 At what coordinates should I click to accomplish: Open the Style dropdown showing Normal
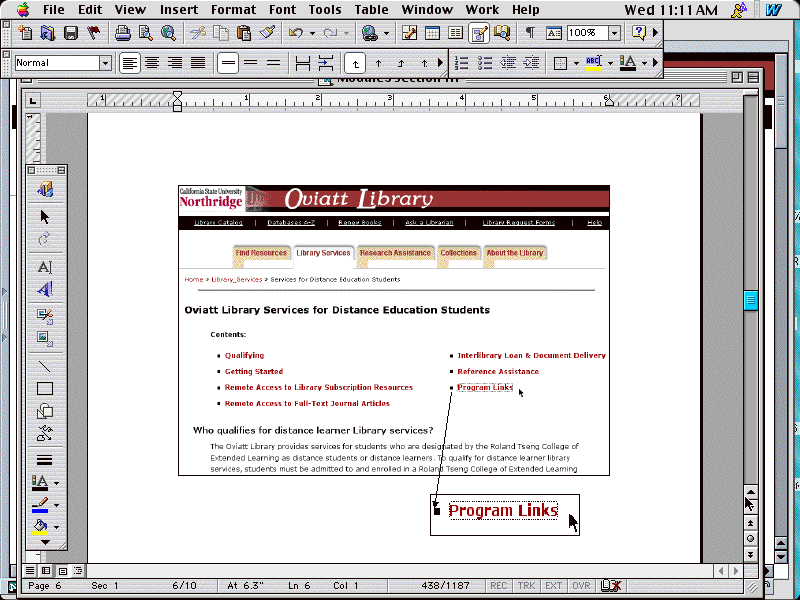[x=105, y=63]
